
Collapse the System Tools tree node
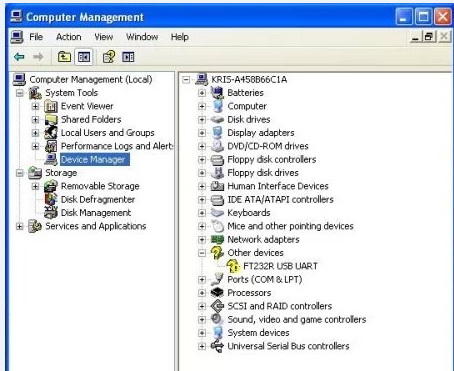click(20, 93)
